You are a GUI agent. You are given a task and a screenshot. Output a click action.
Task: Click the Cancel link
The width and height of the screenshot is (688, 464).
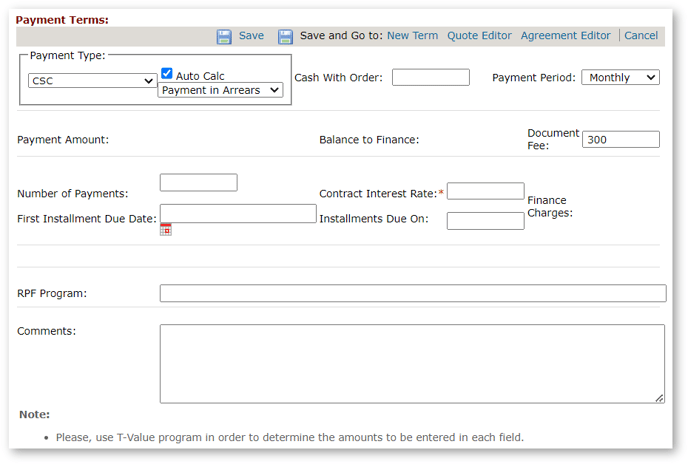[641, 36]
